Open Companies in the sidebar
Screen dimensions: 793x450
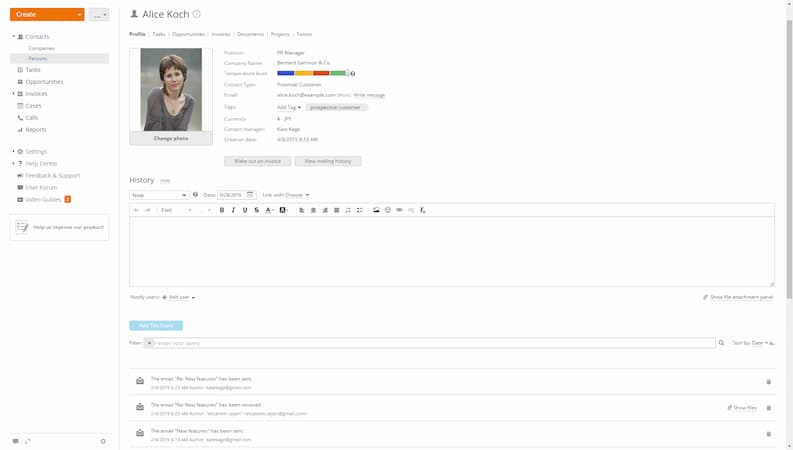41,48
